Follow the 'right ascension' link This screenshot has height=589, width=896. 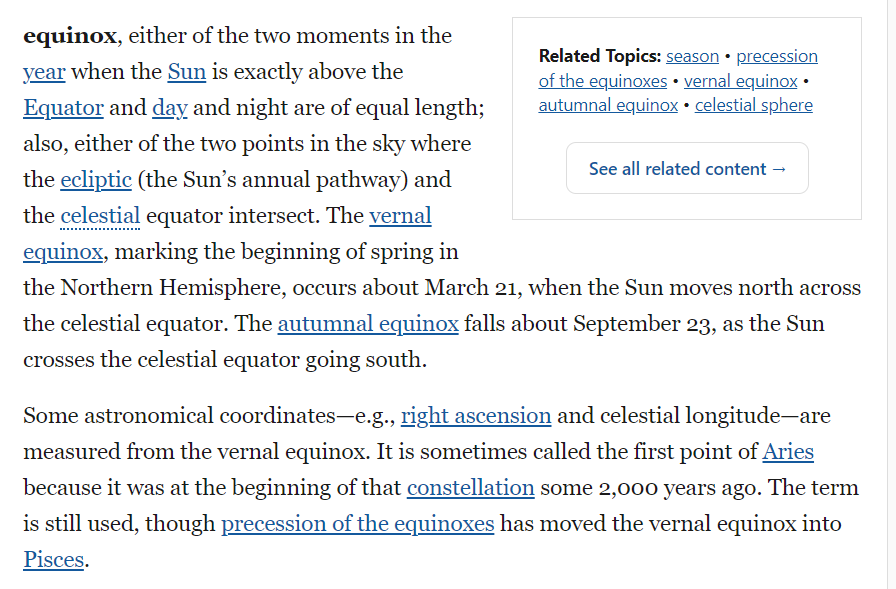[x=476, y=416]
